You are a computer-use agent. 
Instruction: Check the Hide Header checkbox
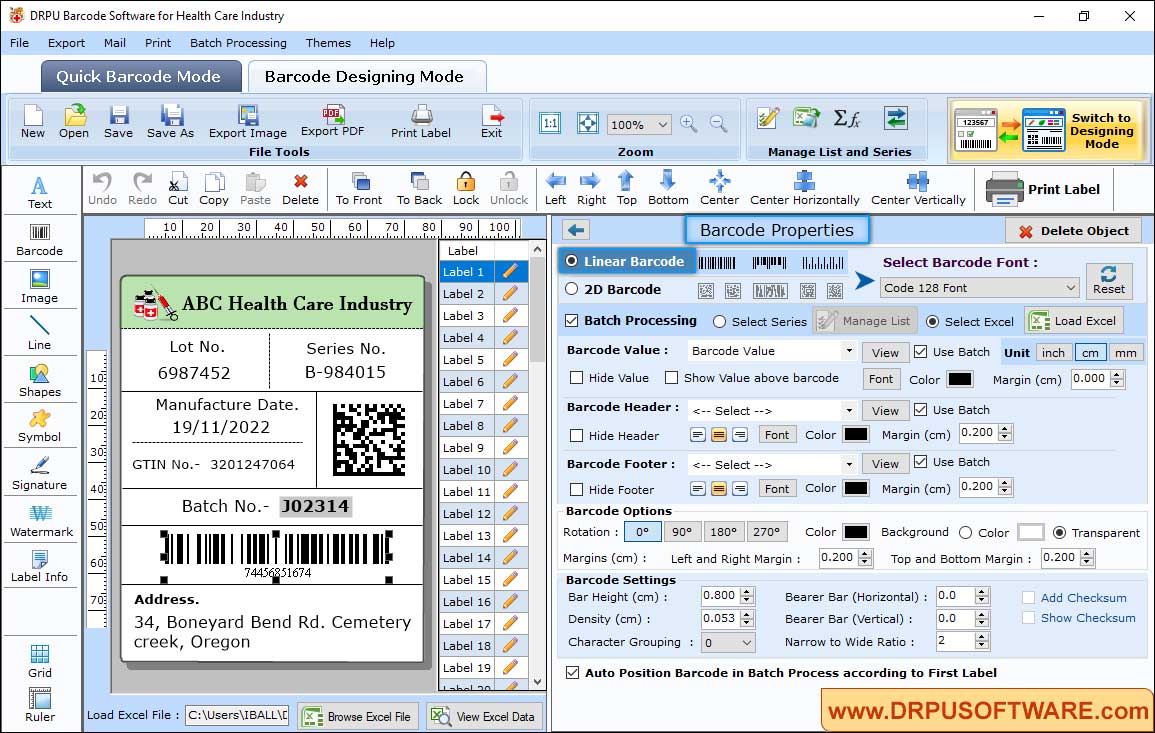click(577, 435)
